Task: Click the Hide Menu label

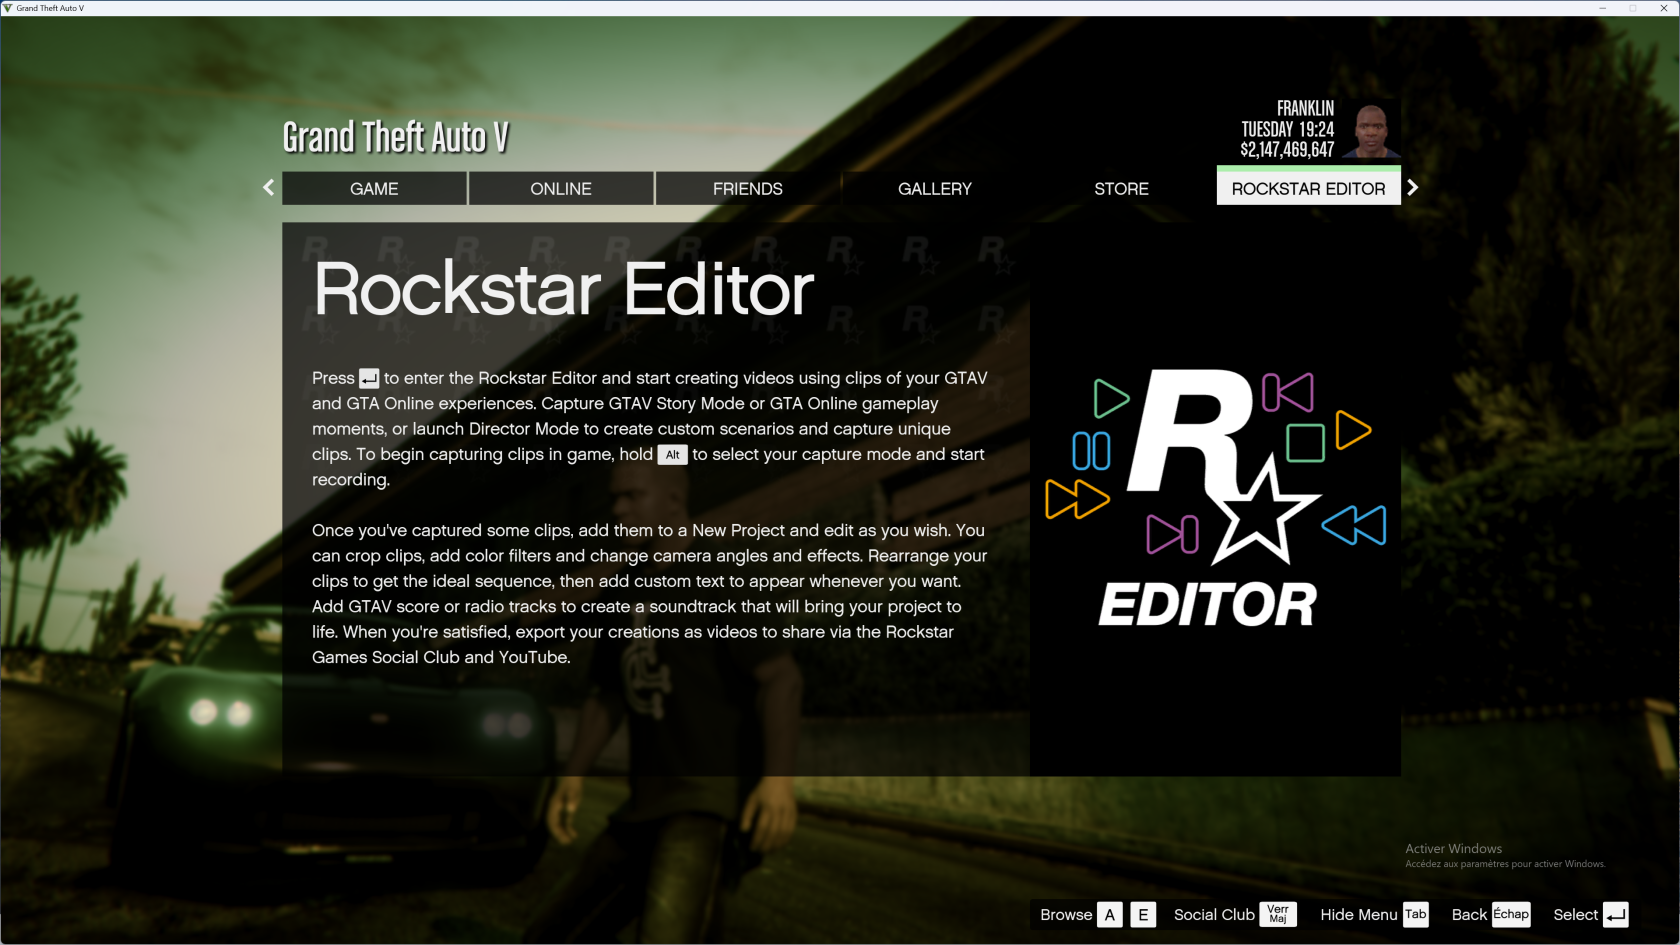Action: click(1358, 915)
